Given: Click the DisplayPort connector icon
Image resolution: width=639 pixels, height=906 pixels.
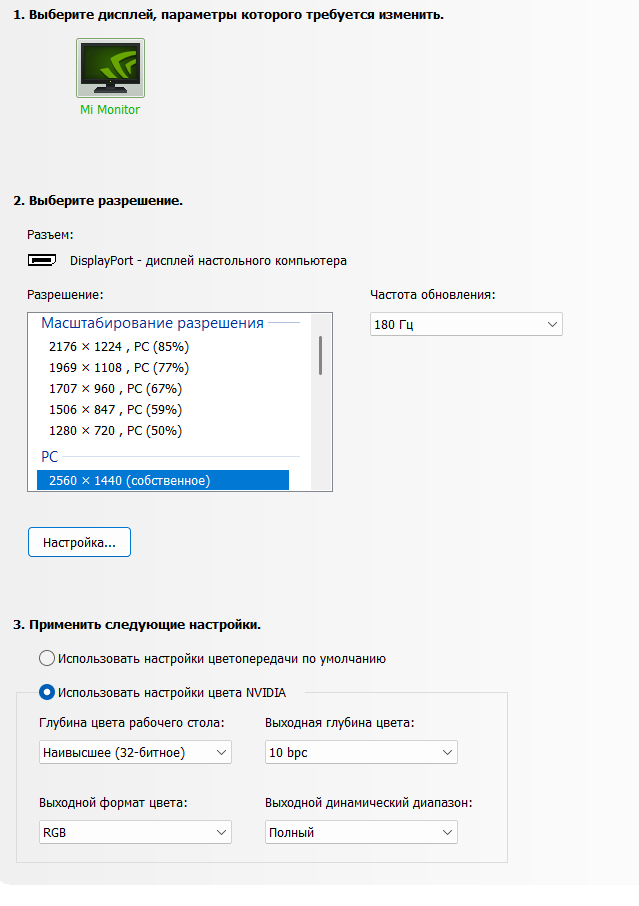Looking at the screenshot, I should click(41, 261).
